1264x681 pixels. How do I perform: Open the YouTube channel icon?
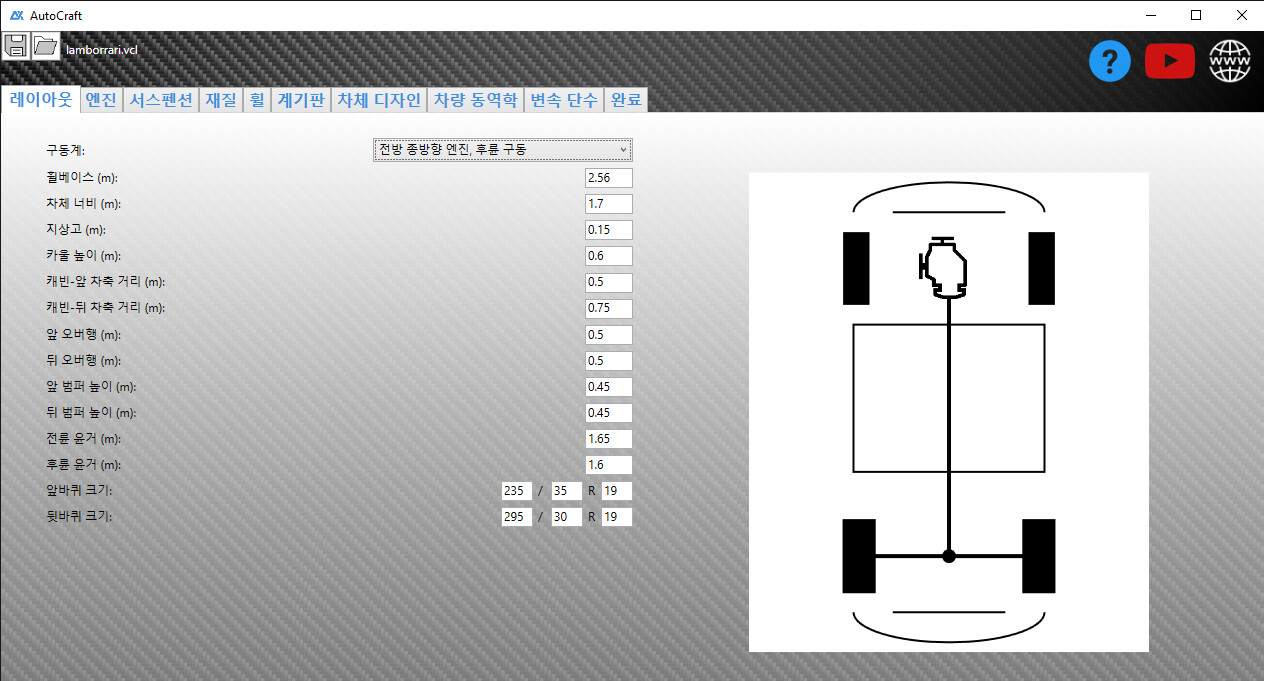point(1169,62)
